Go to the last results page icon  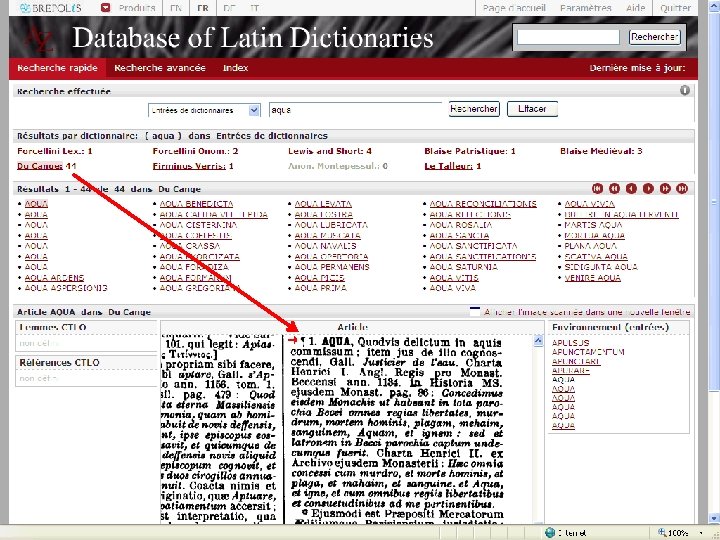682,188
